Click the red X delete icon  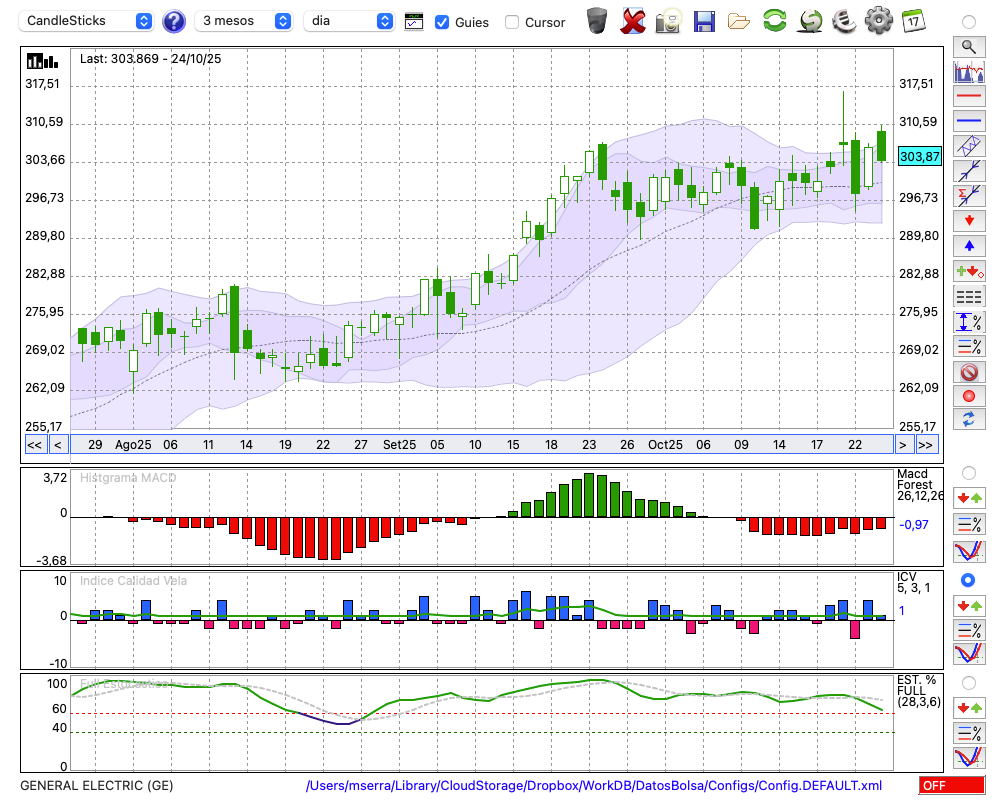(632, 21)
